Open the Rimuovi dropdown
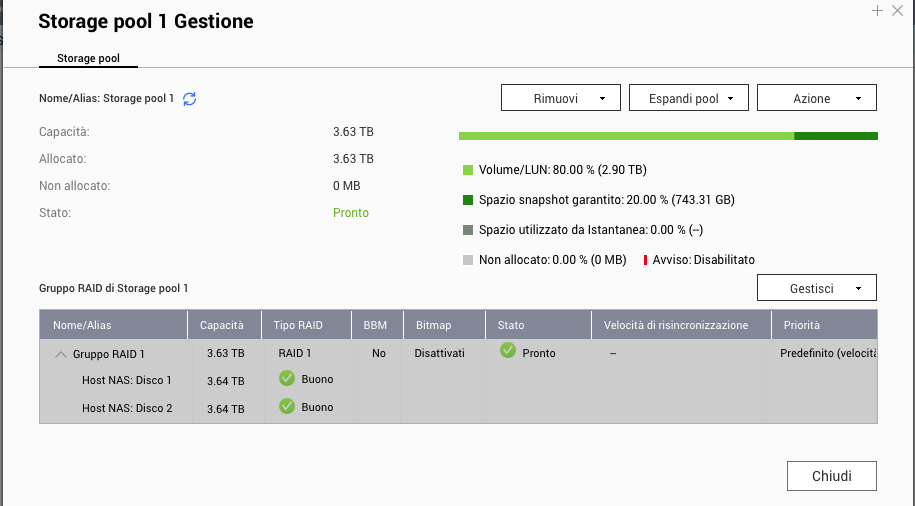The image size is (915, 506). point(561,98)
